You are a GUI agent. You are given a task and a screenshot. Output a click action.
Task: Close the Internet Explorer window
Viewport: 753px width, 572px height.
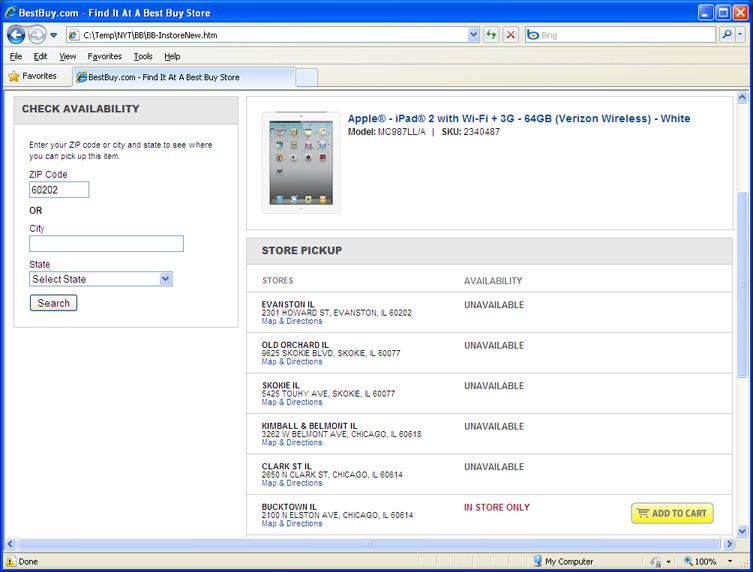pyautogui.click(x=741, y=12)
